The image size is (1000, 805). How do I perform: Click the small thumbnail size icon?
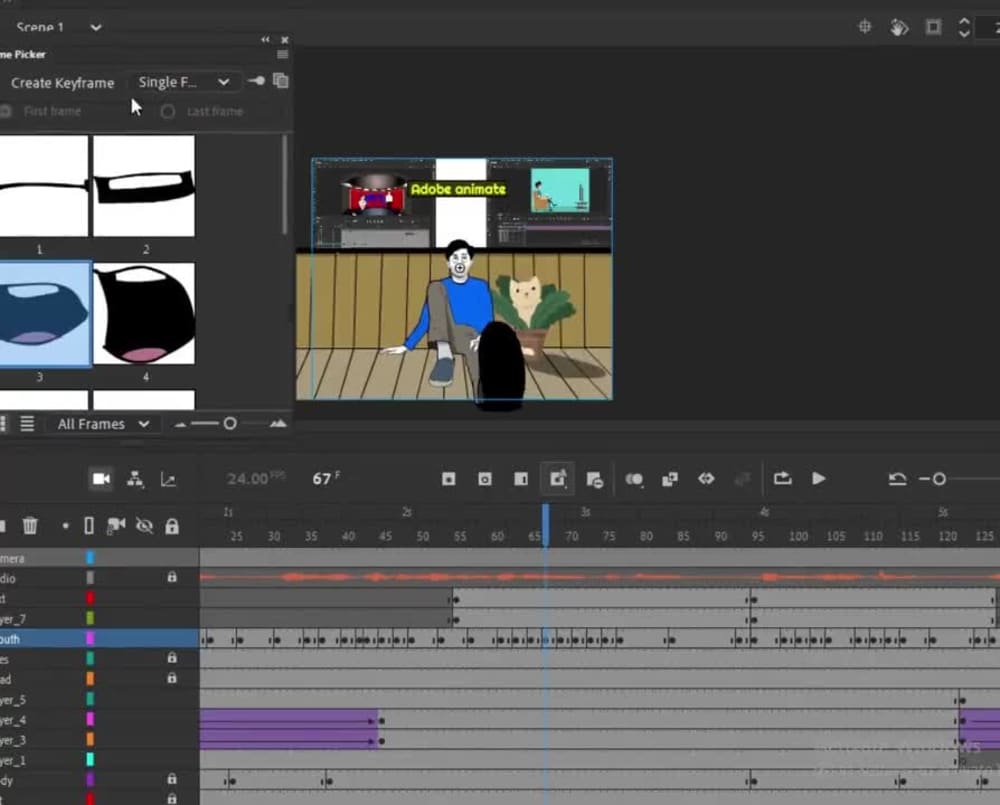[x=180, y=425]
